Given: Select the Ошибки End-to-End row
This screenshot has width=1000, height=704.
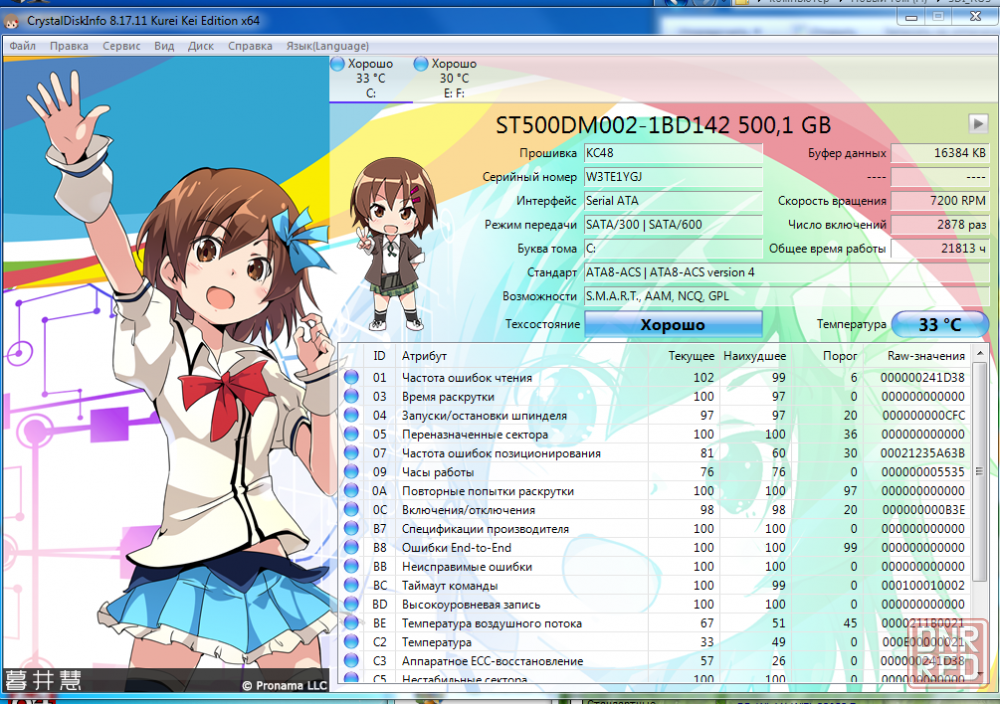Looking at the screenshot, I should (x=655, y=547).
